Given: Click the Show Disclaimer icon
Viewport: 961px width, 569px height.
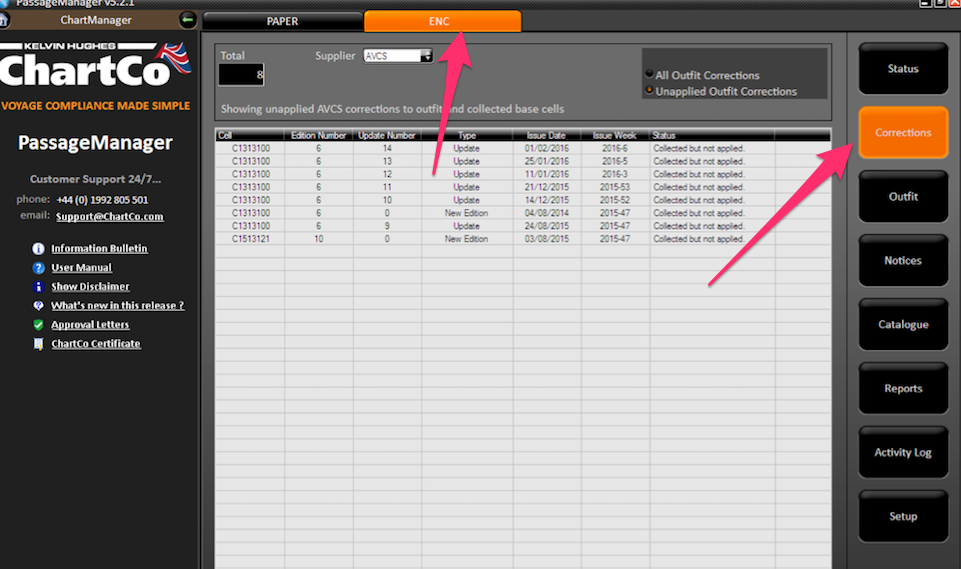Looking at the screenshot, I should click(x=38, y=286).
